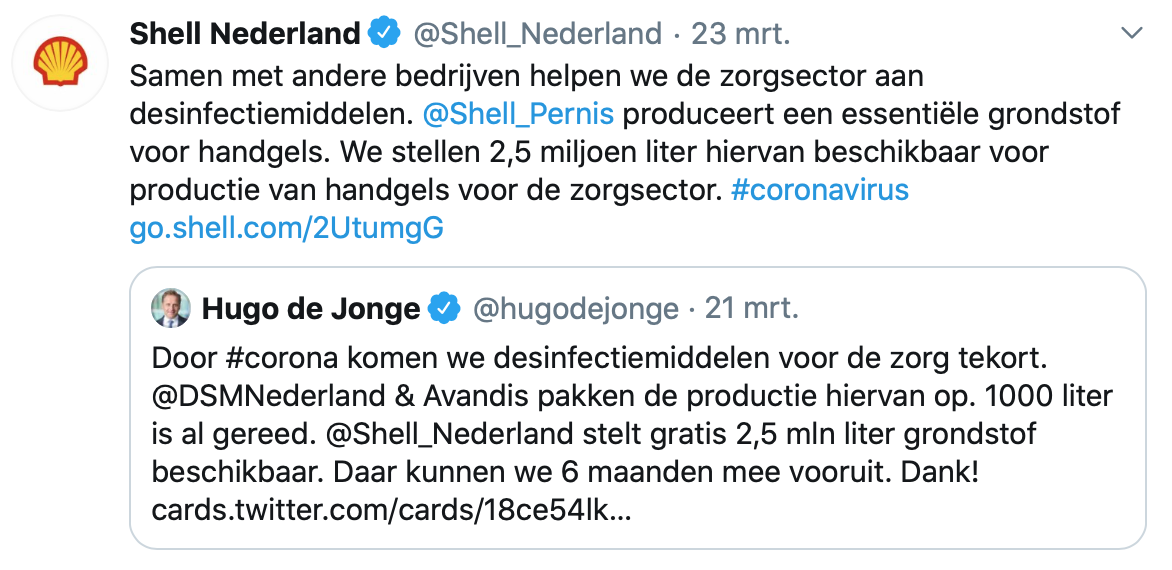
Task: Click the verified badge beside Shell Nederland
Action: (384, 34)
